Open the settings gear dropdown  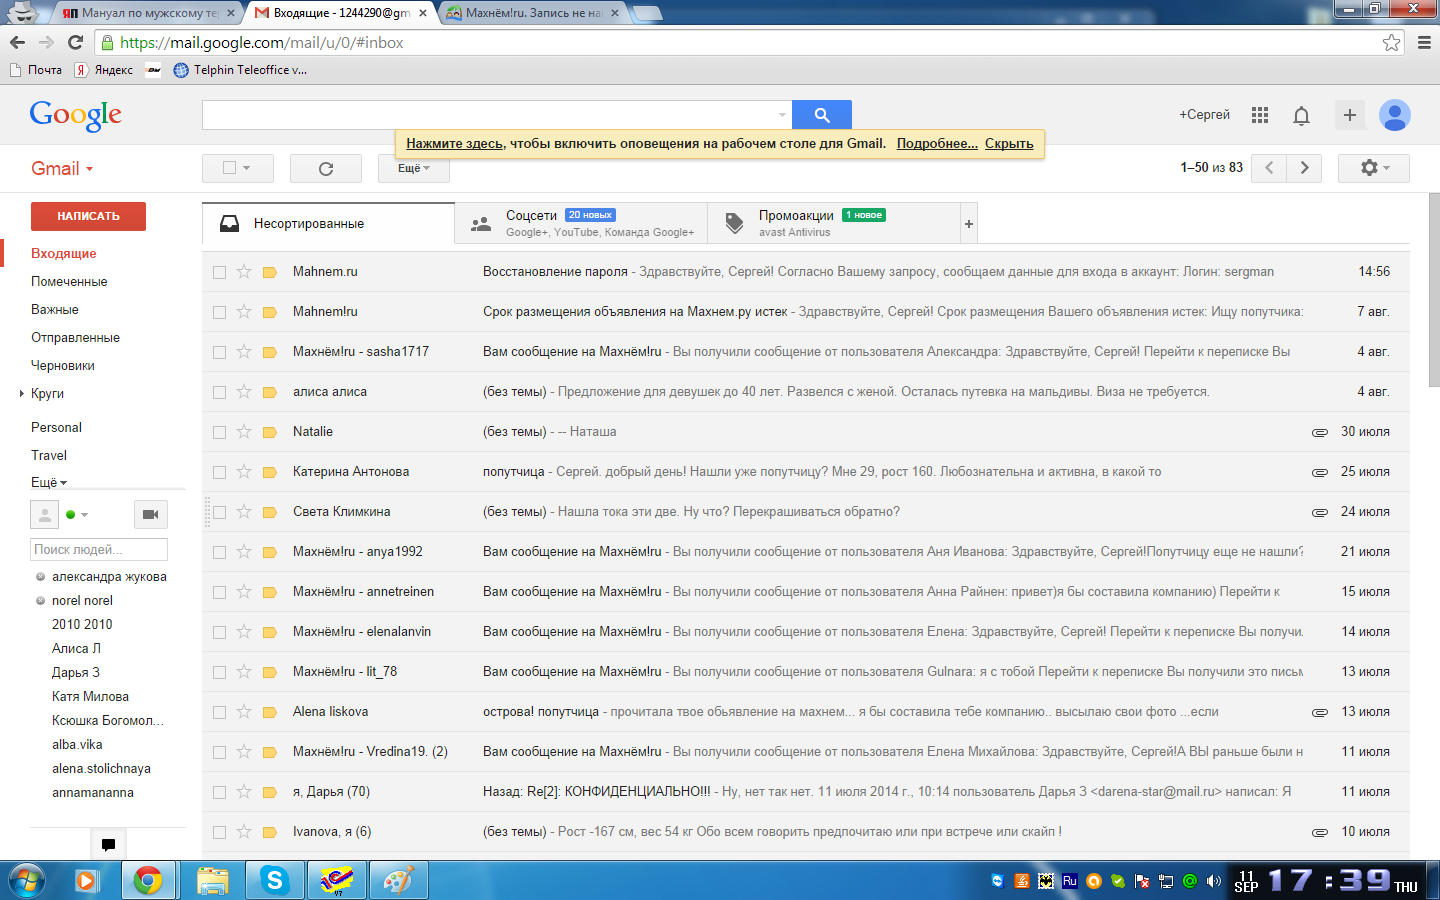(1374, 168)
